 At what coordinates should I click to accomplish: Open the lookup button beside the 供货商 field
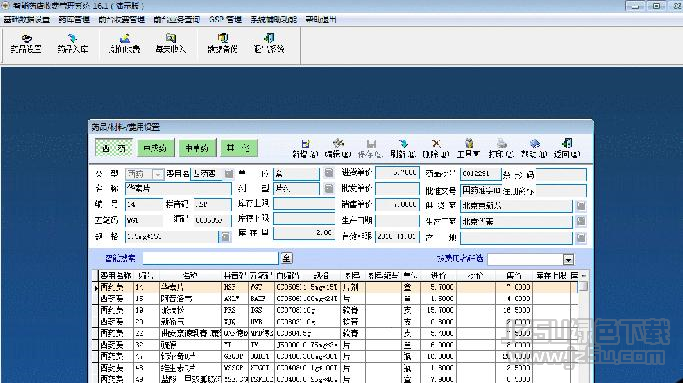click(581, 206)
